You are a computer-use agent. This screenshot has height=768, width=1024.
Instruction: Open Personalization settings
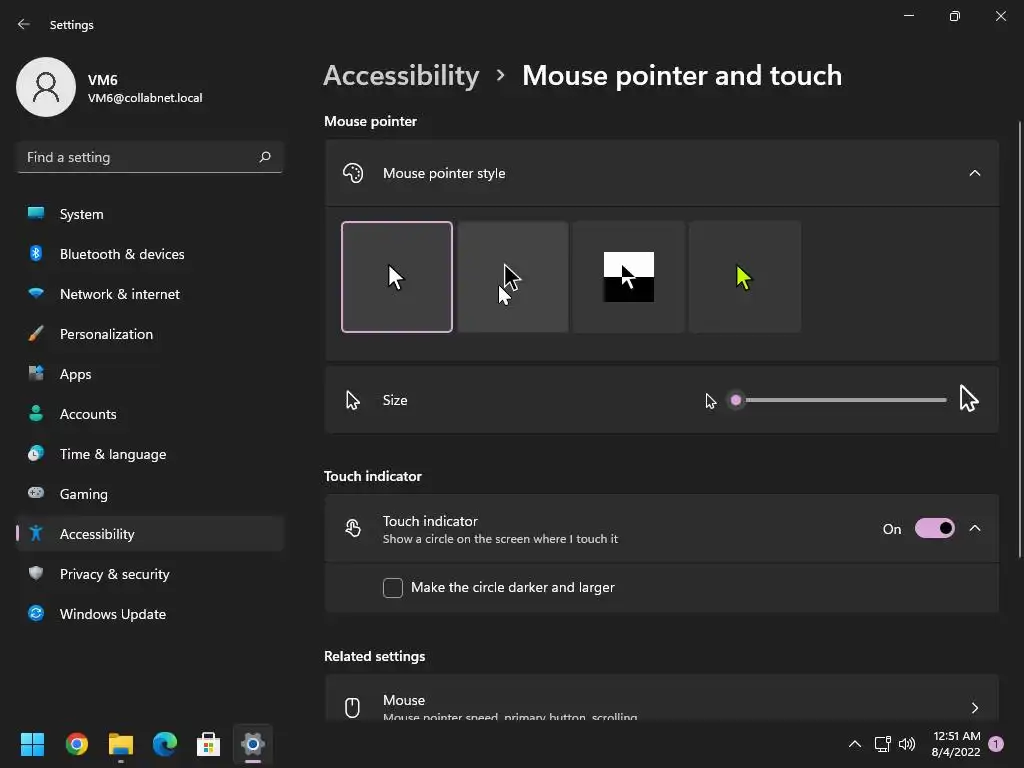pyautogui.click(x=150, y=333)
